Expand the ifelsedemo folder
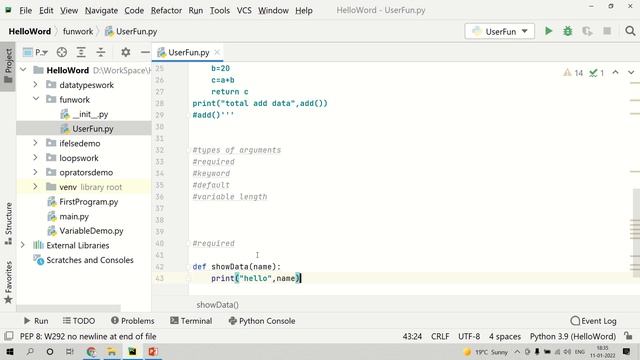 pos(36,143)
